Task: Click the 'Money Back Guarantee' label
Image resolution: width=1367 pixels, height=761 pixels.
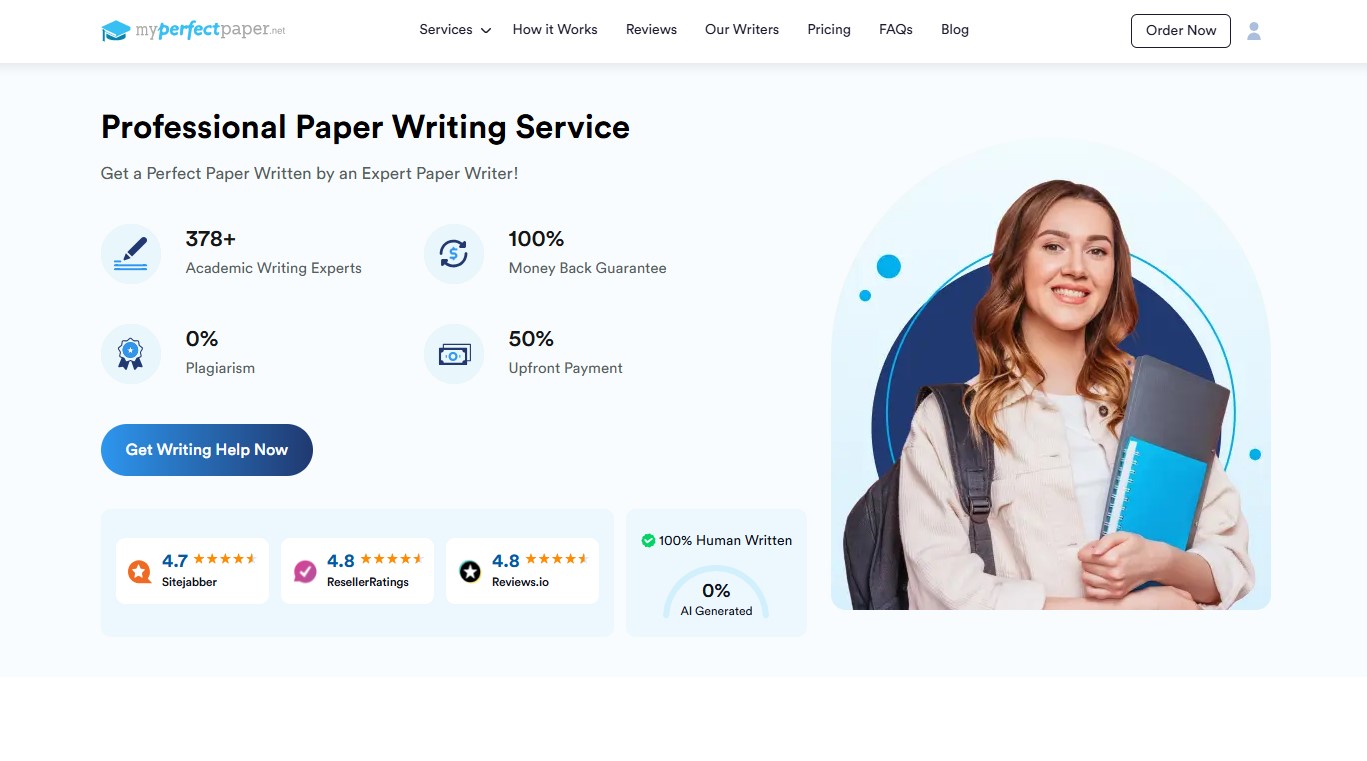Action: tap(587, 268)
